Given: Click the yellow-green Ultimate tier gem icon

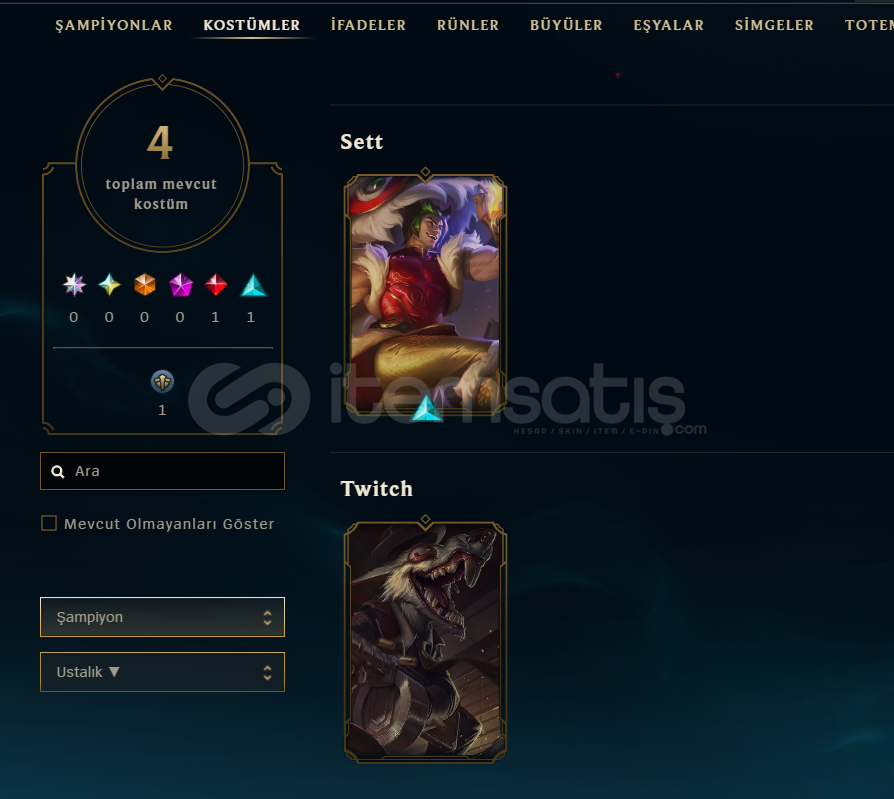Looking at the screenshot, I should tap(109, 284).
